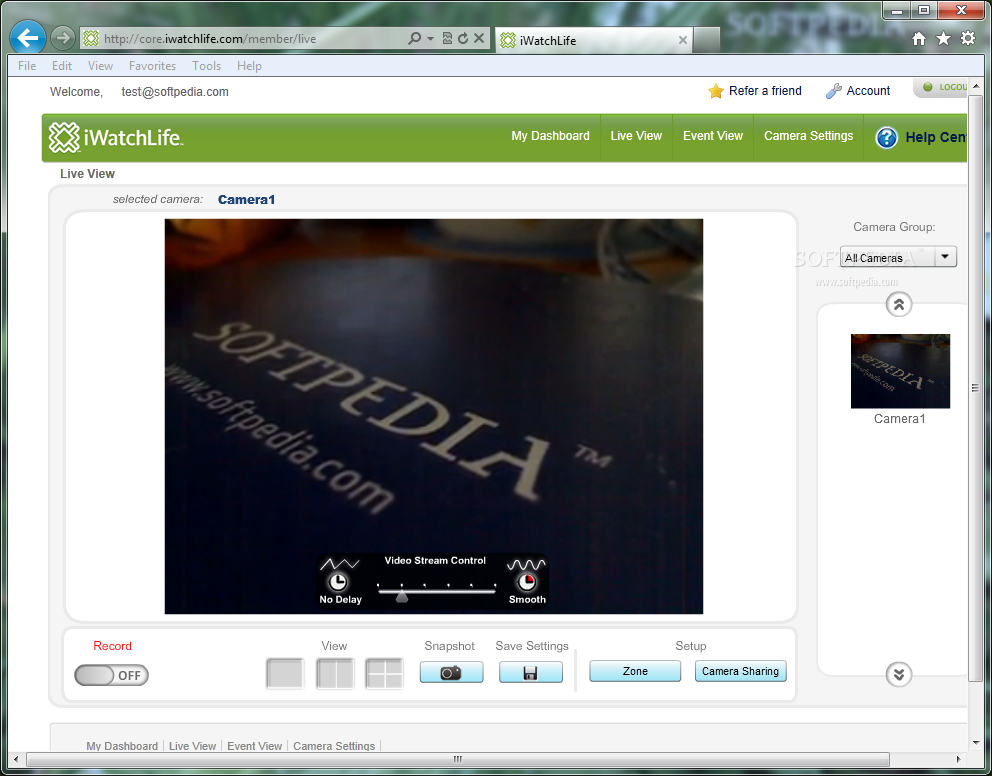Image resolution: width=992 pixels, height=776 pixels.
Task: Open the View menu in menu bar
Action: 100,66
